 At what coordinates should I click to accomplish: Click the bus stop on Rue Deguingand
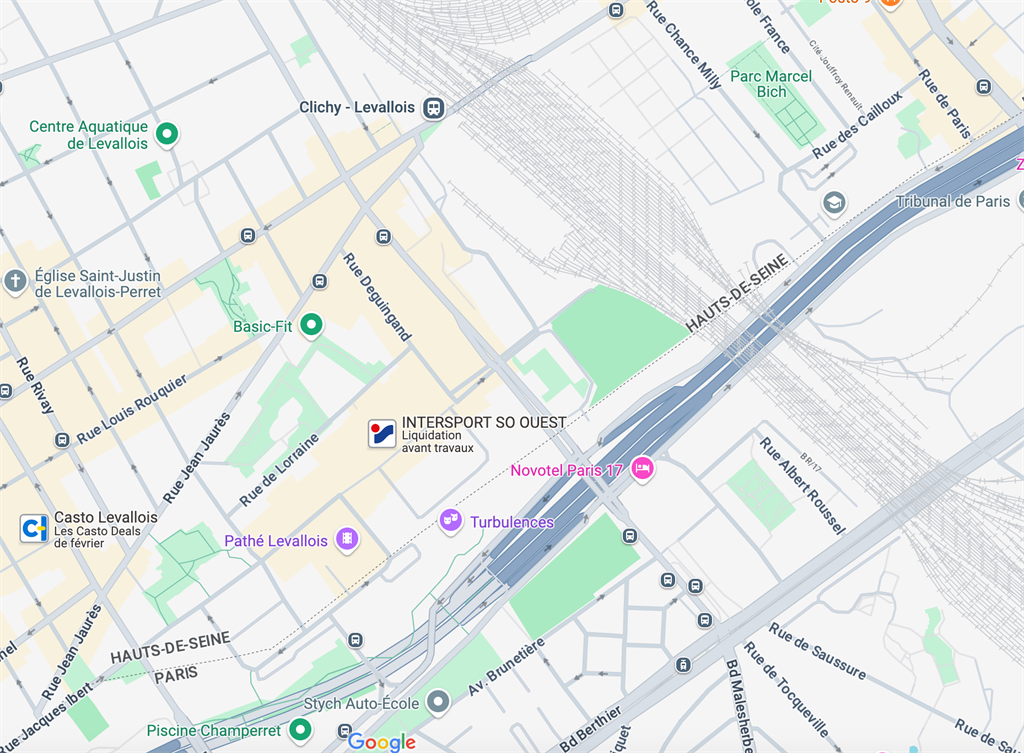tap(384, 236)
